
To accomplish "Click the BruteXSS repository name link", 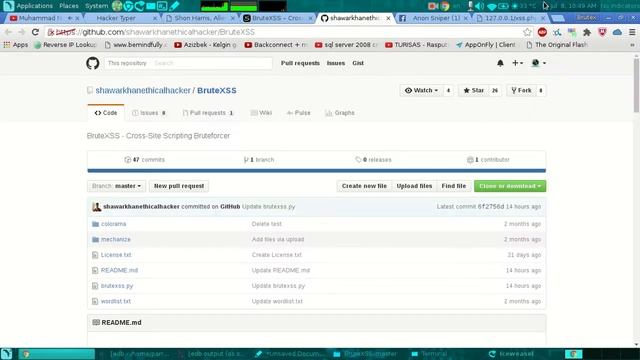I will pyautogui.click(x=217, y=91).
